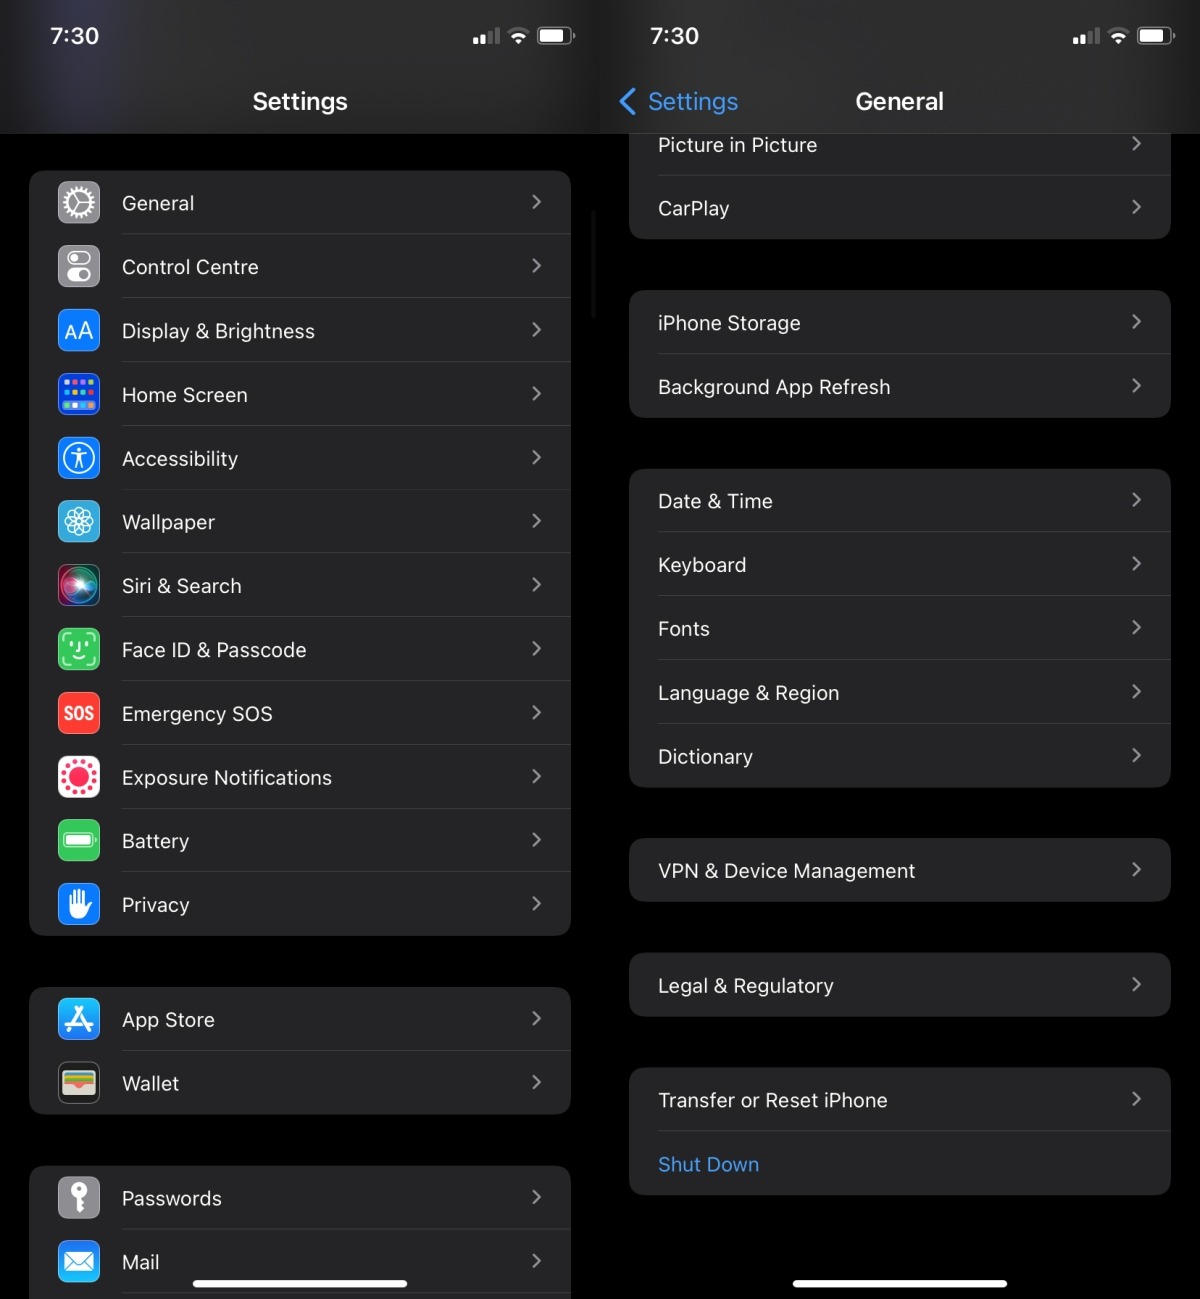Tap the chevron on the General row
Viewport: 1200px width, 1299px height.
click(x=537, y=202)
